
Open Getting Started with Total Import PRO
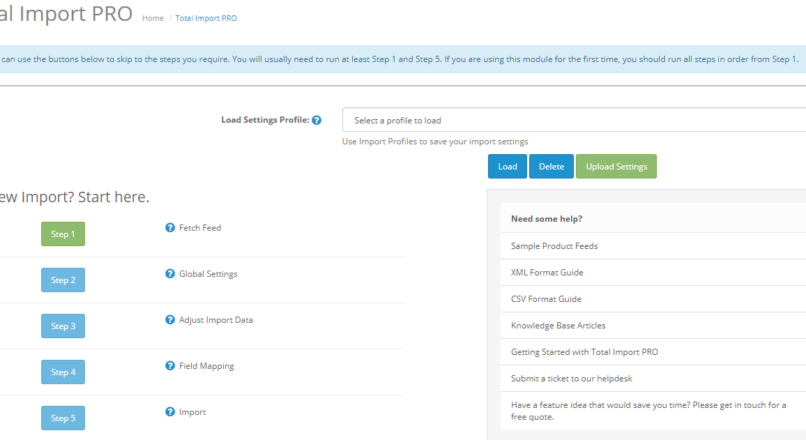[x=584, y=352]
